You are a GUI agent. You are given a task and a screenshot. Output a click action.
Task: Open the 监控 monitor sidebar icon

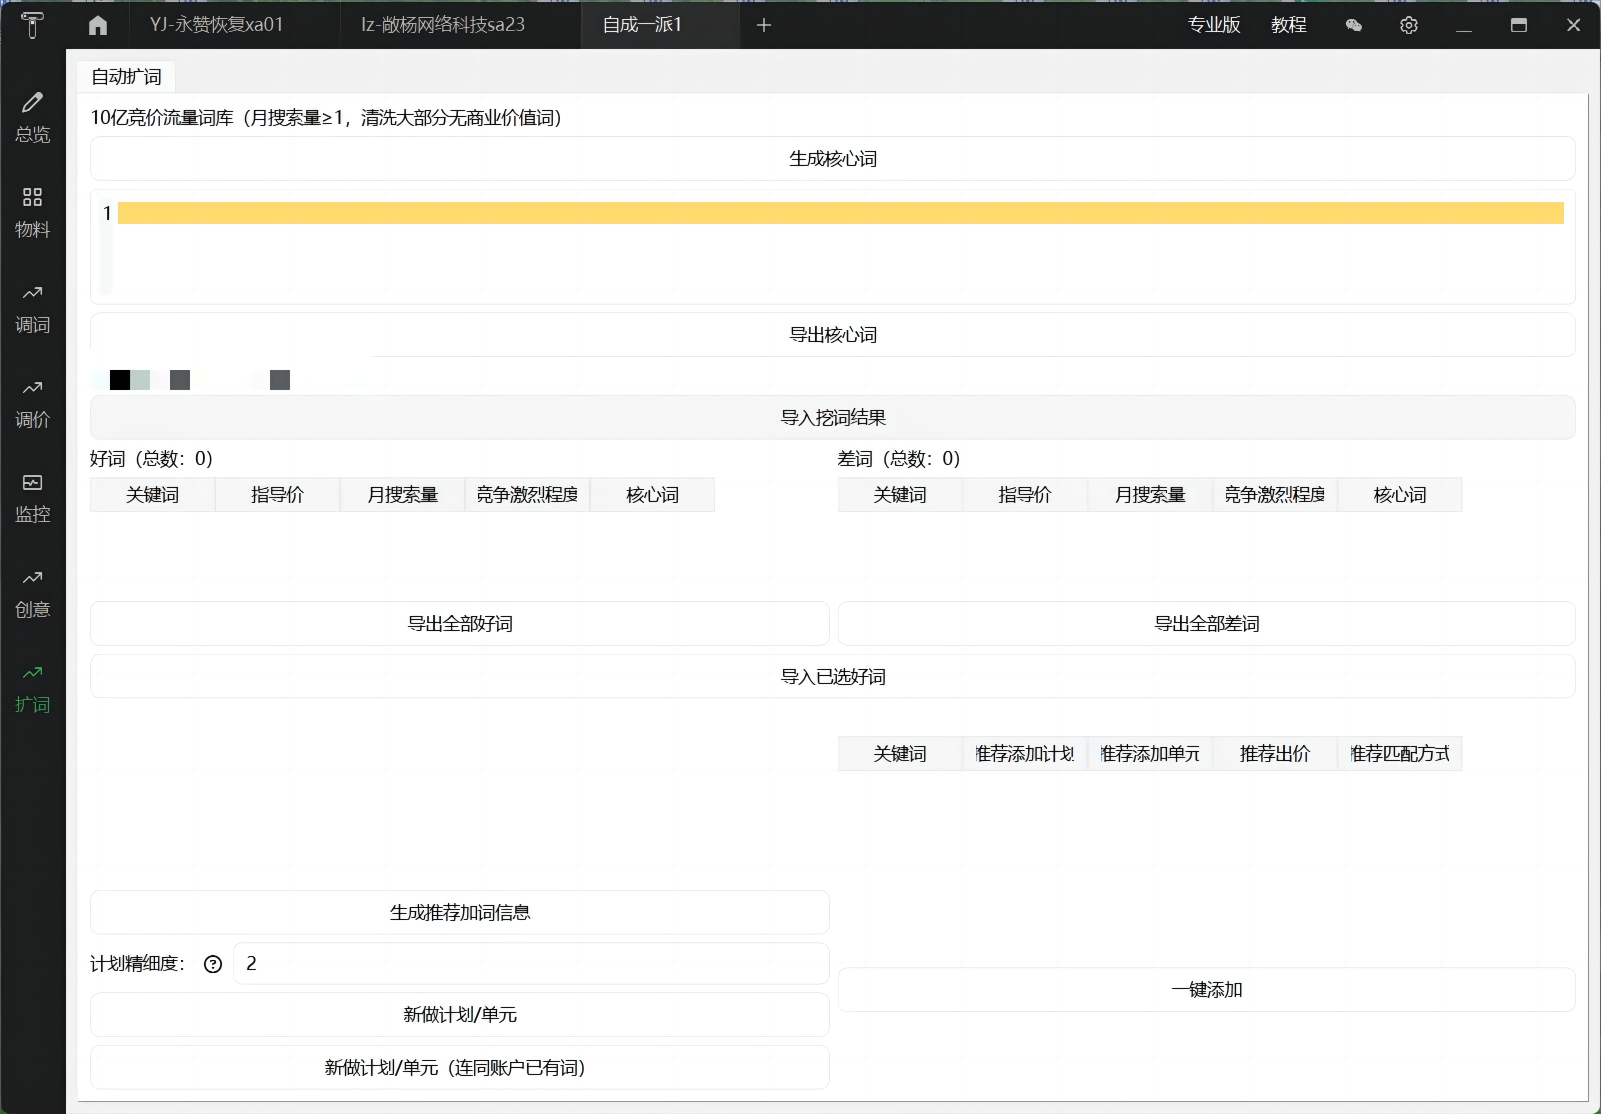(32, 498)
